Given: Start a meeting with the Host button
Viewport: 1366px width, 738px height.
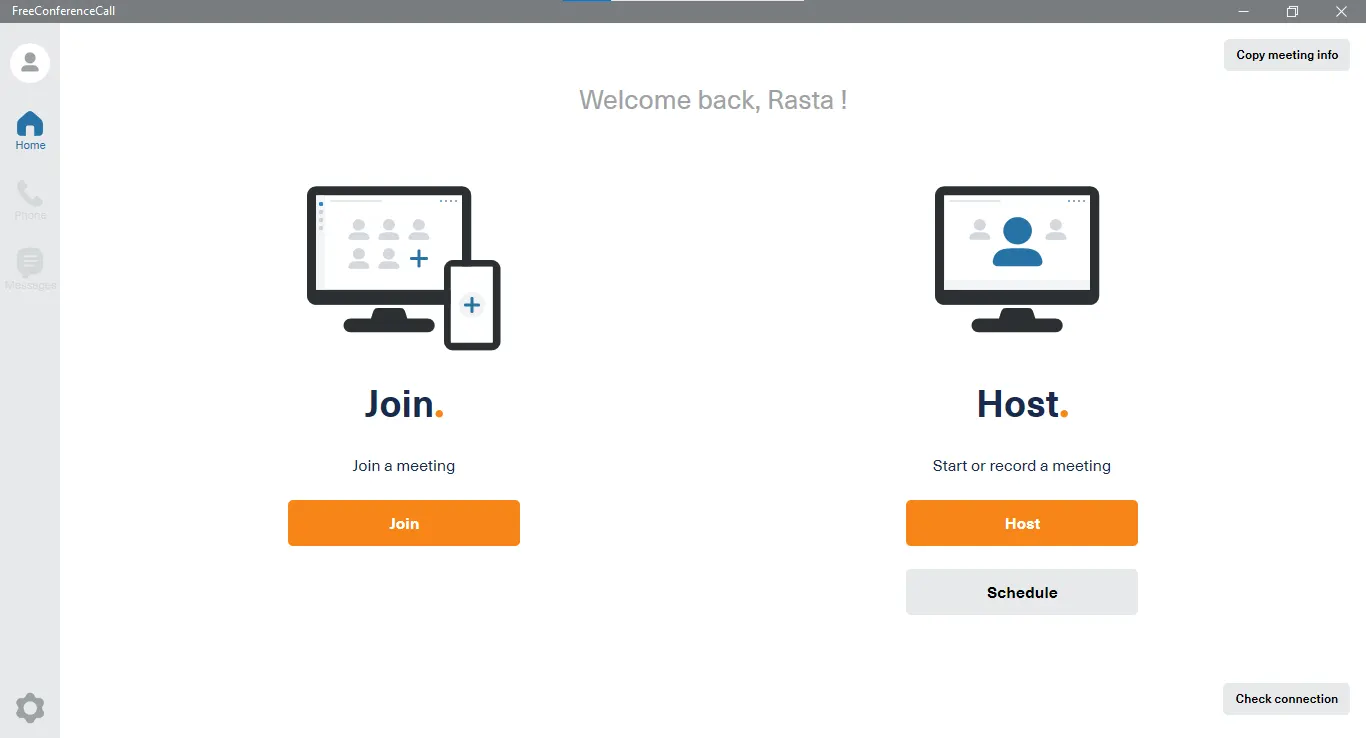Looking at the screenshot, I should [1022, 523].
